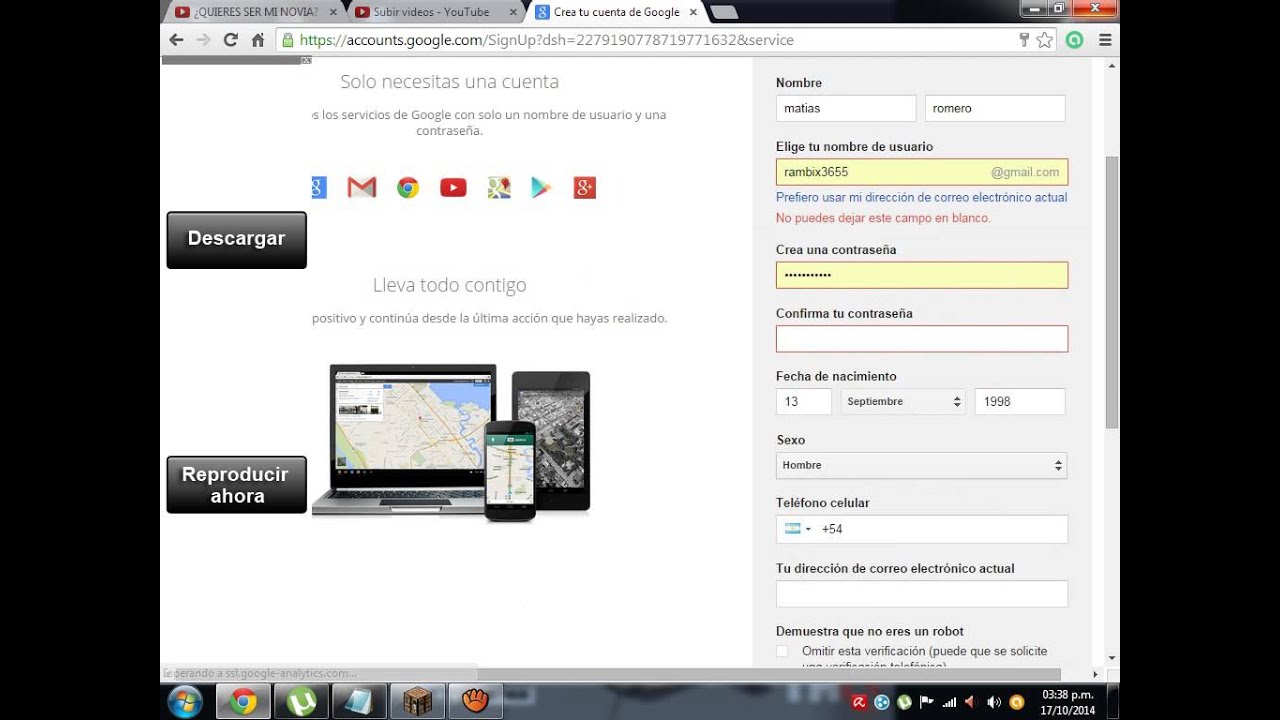Click the 'Solo necesitas una cuenta' heading
Screen dimensions: 1280x720
(449, 82)
